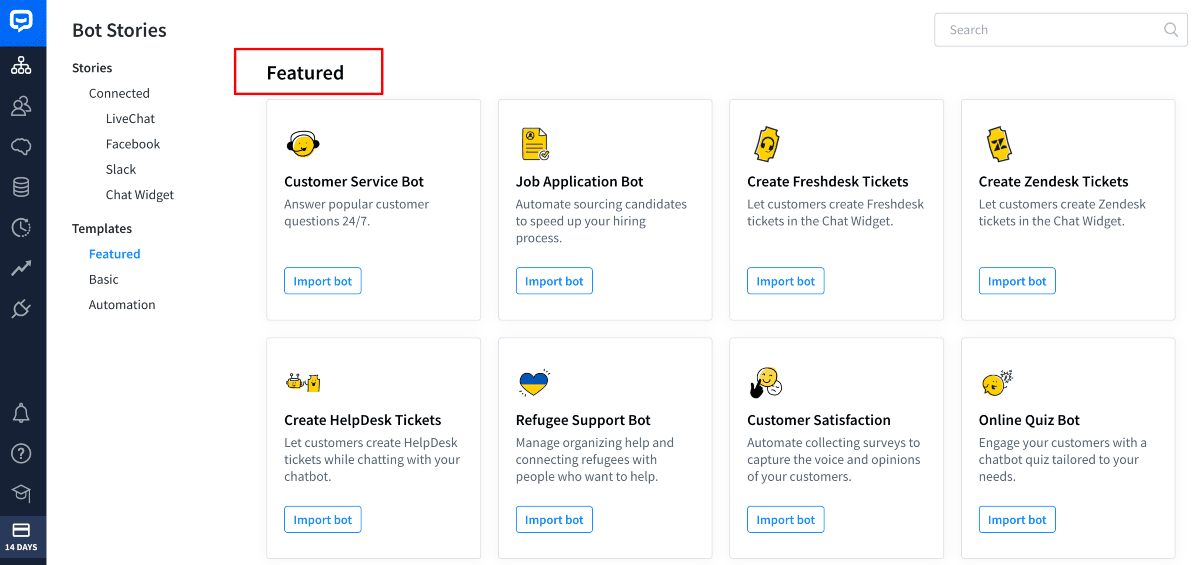Open the LiveChat connected stories
This screenshot has height=565, width=1200.
pos(130,119)
